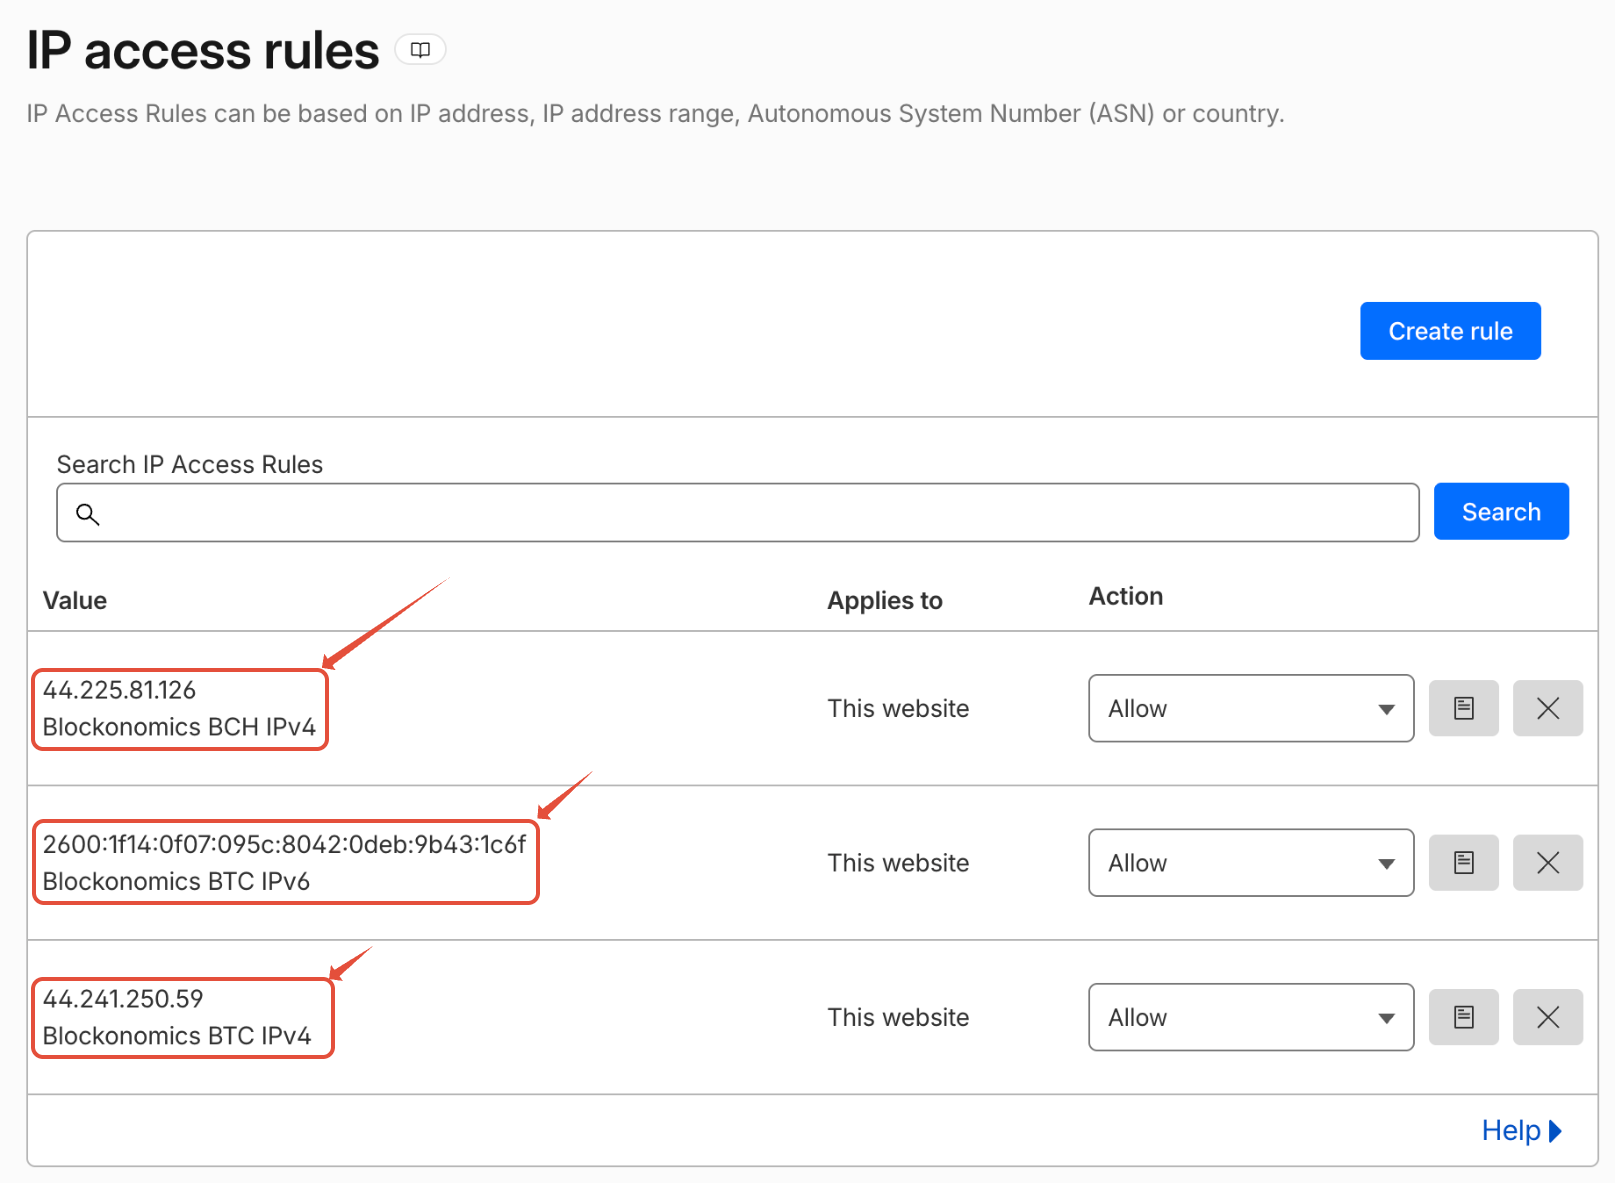Viewport: 1615px width, 1183px height.
Task: Open Action dropdown for 44.225.81.126
Action: (1251, 708)
